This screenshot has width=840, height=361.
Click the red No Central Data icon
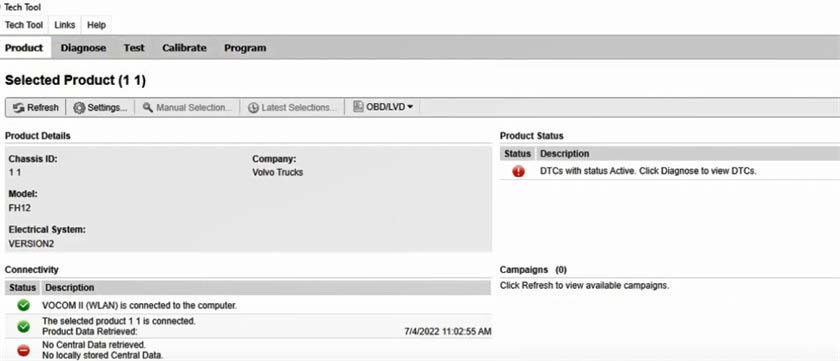(x=23, y=350)
